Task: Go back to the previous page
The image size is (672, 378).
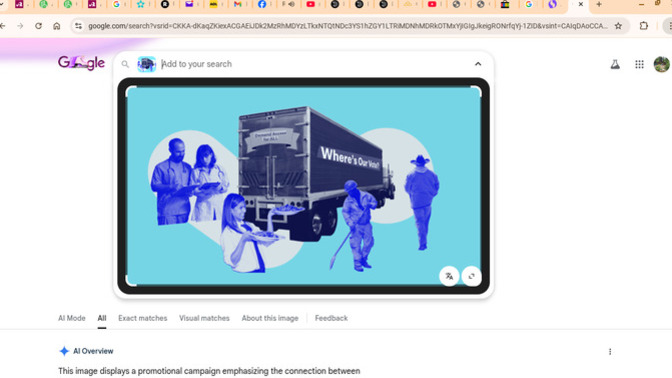Action: pyautogui.click(x=3, y=26)
